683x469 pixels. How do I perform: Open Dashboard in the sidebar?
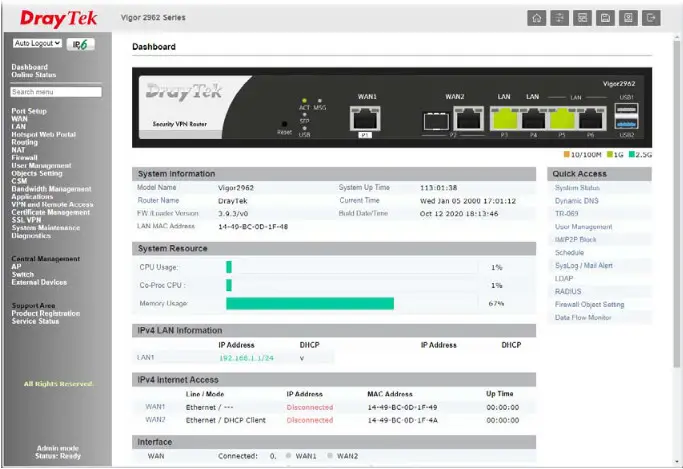coord(30,67)
